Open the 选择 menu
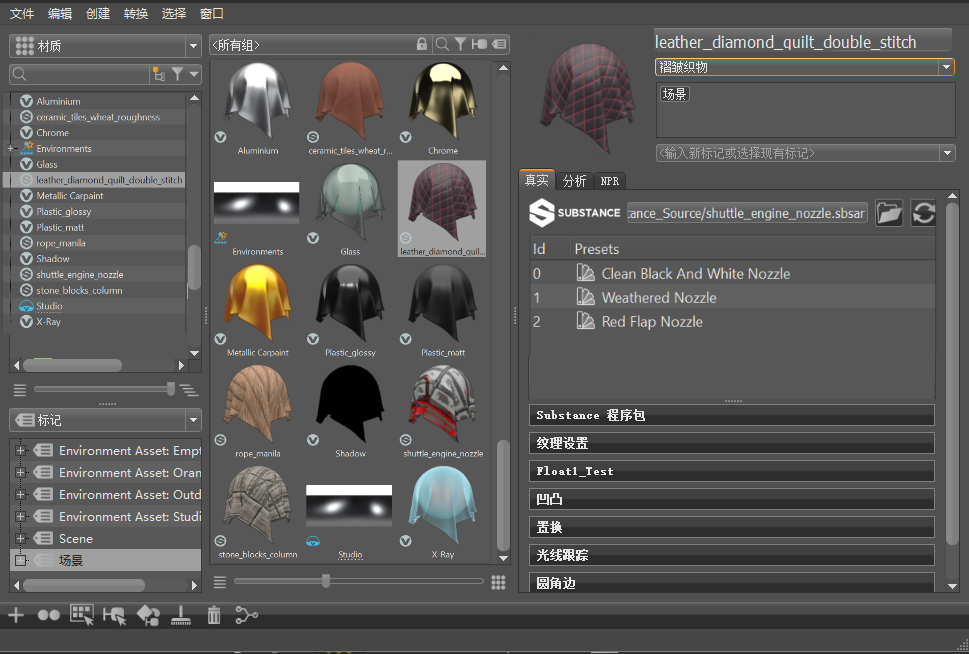Viewport: 969px width, 654px height. tap(174, 13)
